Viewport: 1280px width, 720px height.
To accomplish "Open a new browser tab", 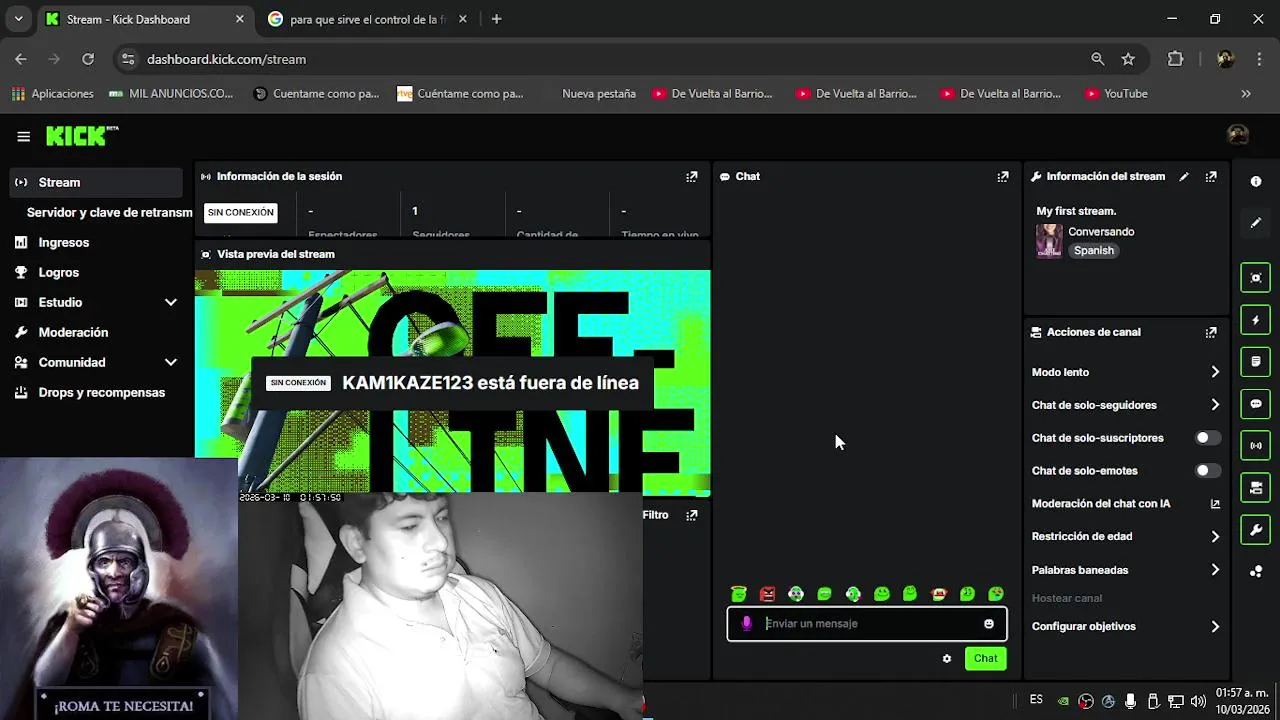I will coord(497,19).
